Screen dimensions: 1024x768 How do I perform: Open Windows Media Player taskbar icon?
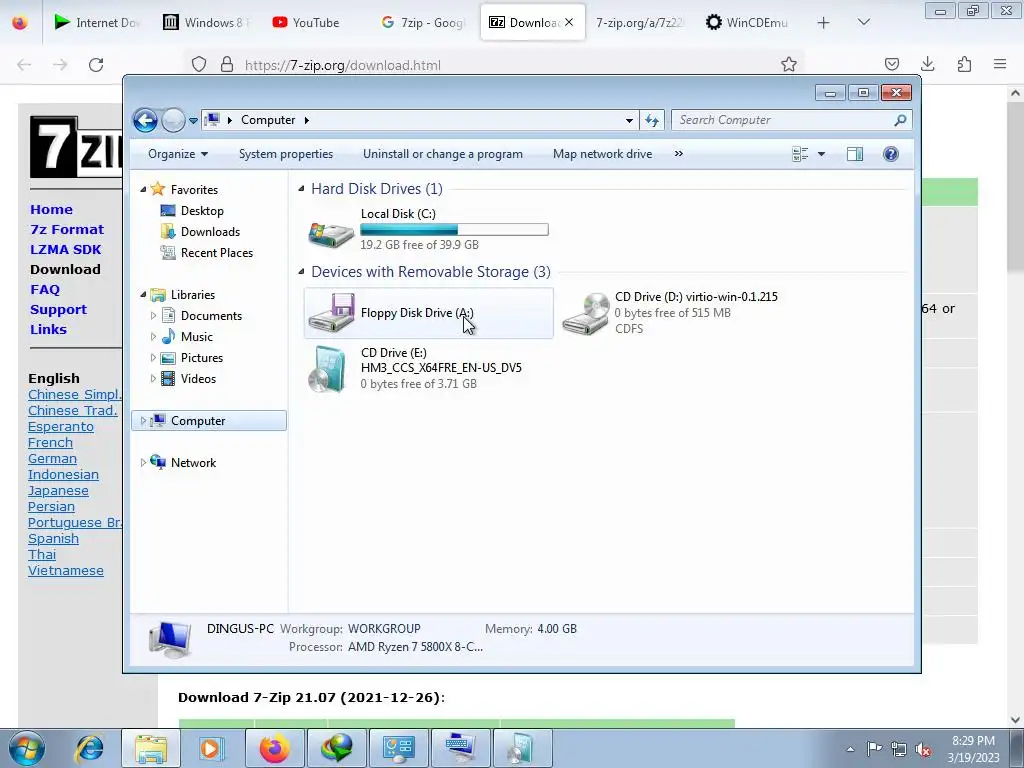coord(212,748)
